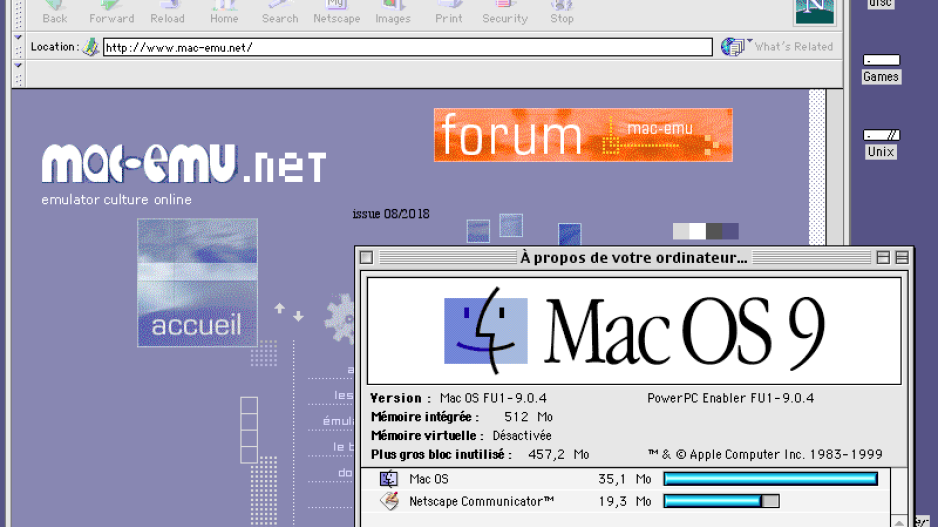Click the Mac OS row icon

click(x=389, y=479)
